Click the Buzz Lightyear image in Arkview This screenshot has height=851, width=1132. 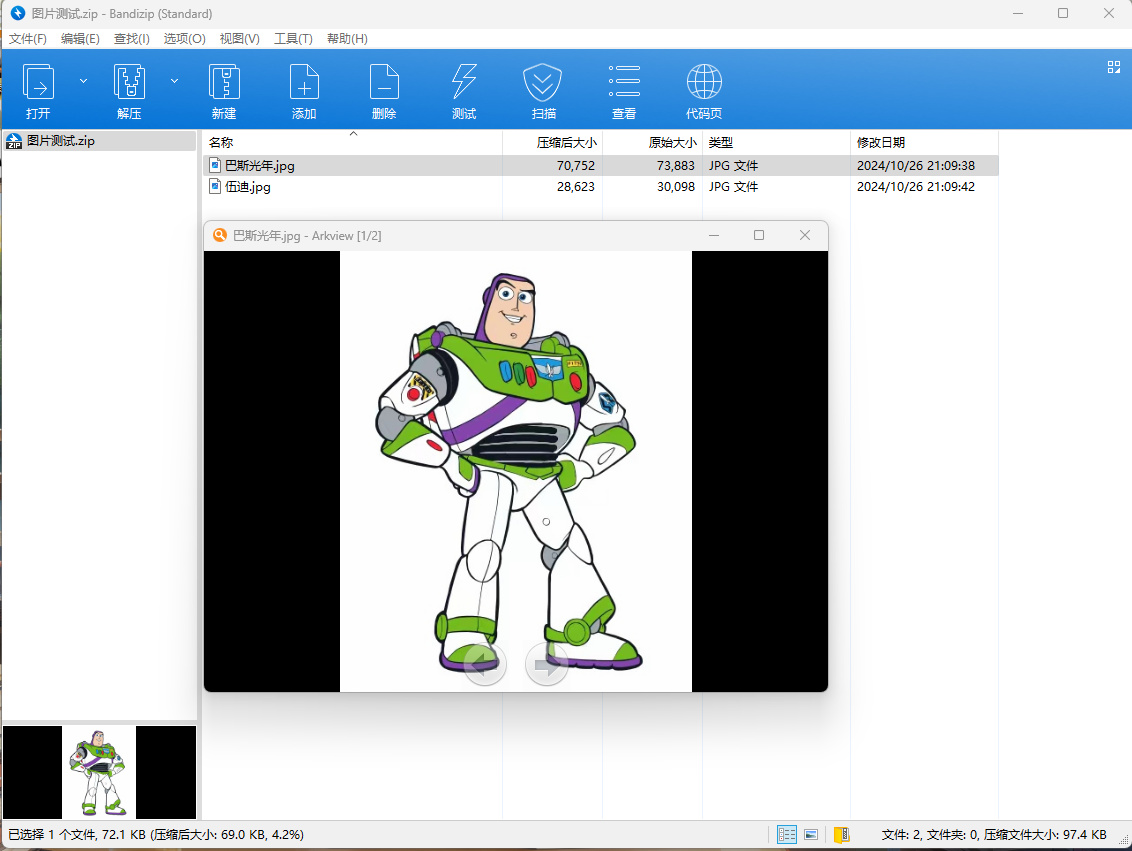click(515, 471)
